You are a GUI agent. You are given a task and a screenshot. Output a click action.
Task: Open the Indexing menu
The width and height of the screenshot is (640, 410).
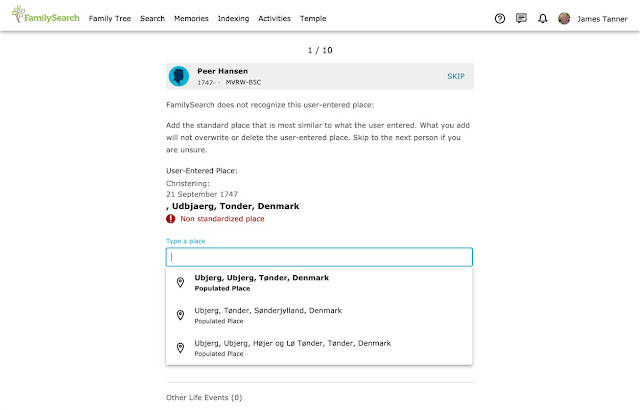(x=233, y=18)
